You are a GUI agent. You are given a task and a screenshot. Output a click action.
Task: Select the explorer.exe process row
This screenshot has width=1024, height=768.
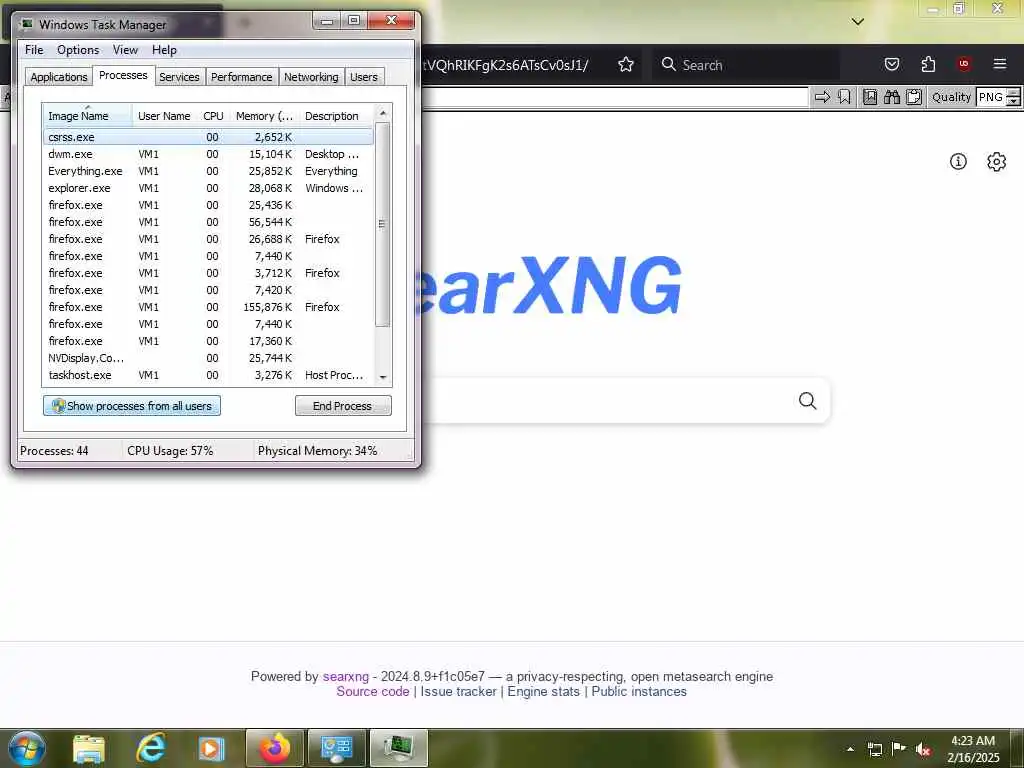pyautogui.click(x=208, y=188)
